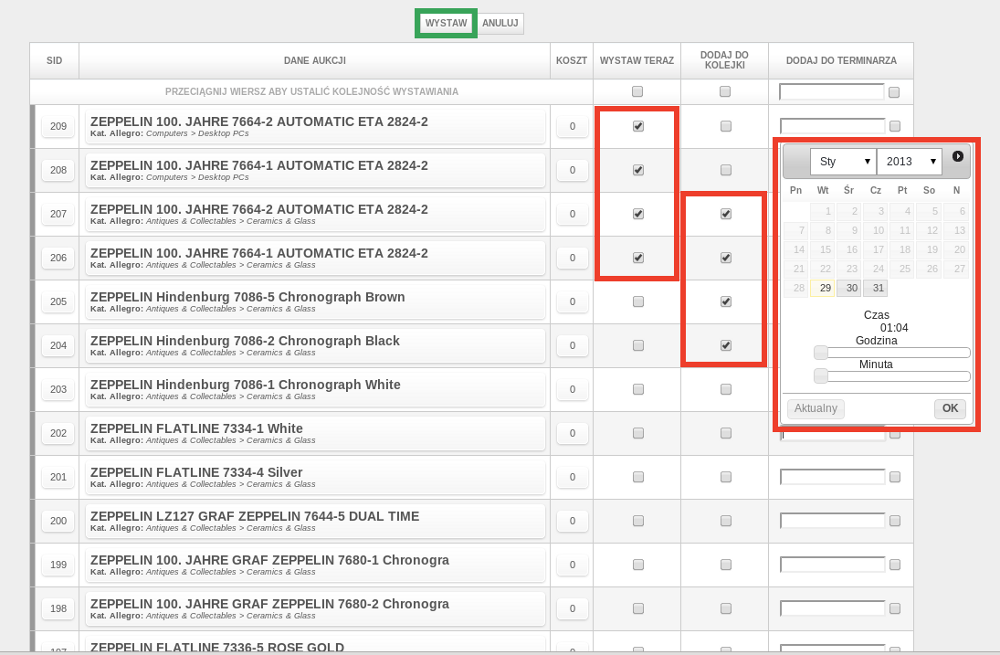The height and width of the screenshot is (655, 1000).
Task: Check Wystaw teraz for row 203
Action: (x=638, y=389)
